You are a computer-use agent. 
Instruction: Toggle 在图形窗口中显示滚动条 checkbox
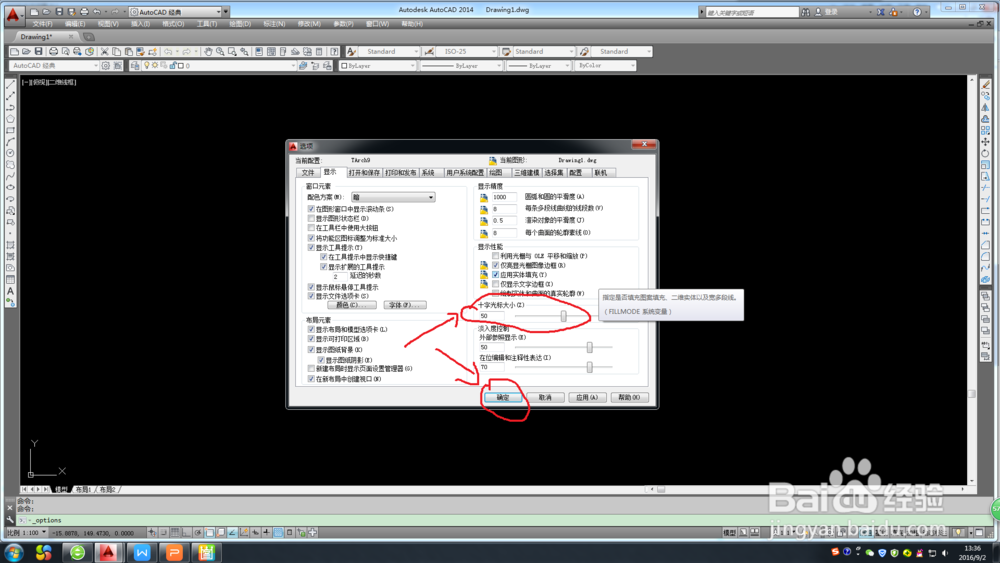pyautogui.click(x=311, y=209)
